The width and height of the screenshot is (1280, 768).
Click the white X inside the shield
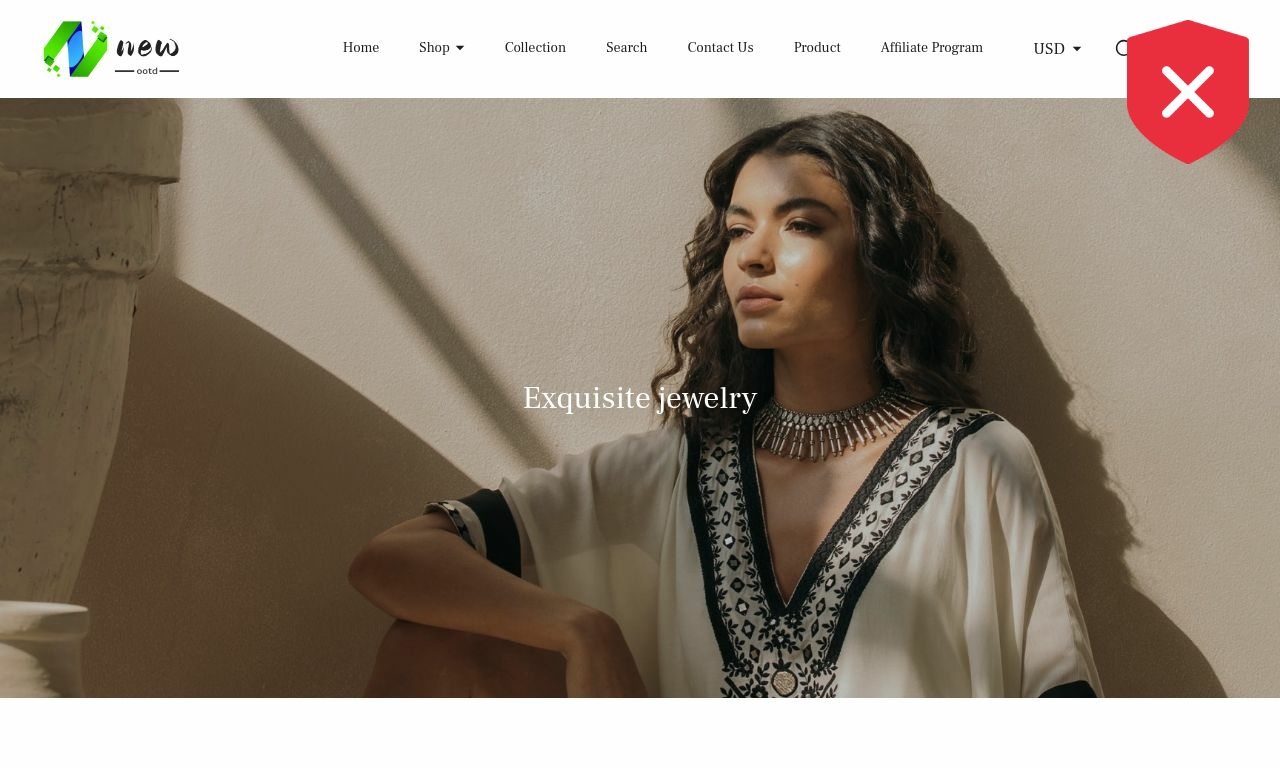(x=1188, y=91)
